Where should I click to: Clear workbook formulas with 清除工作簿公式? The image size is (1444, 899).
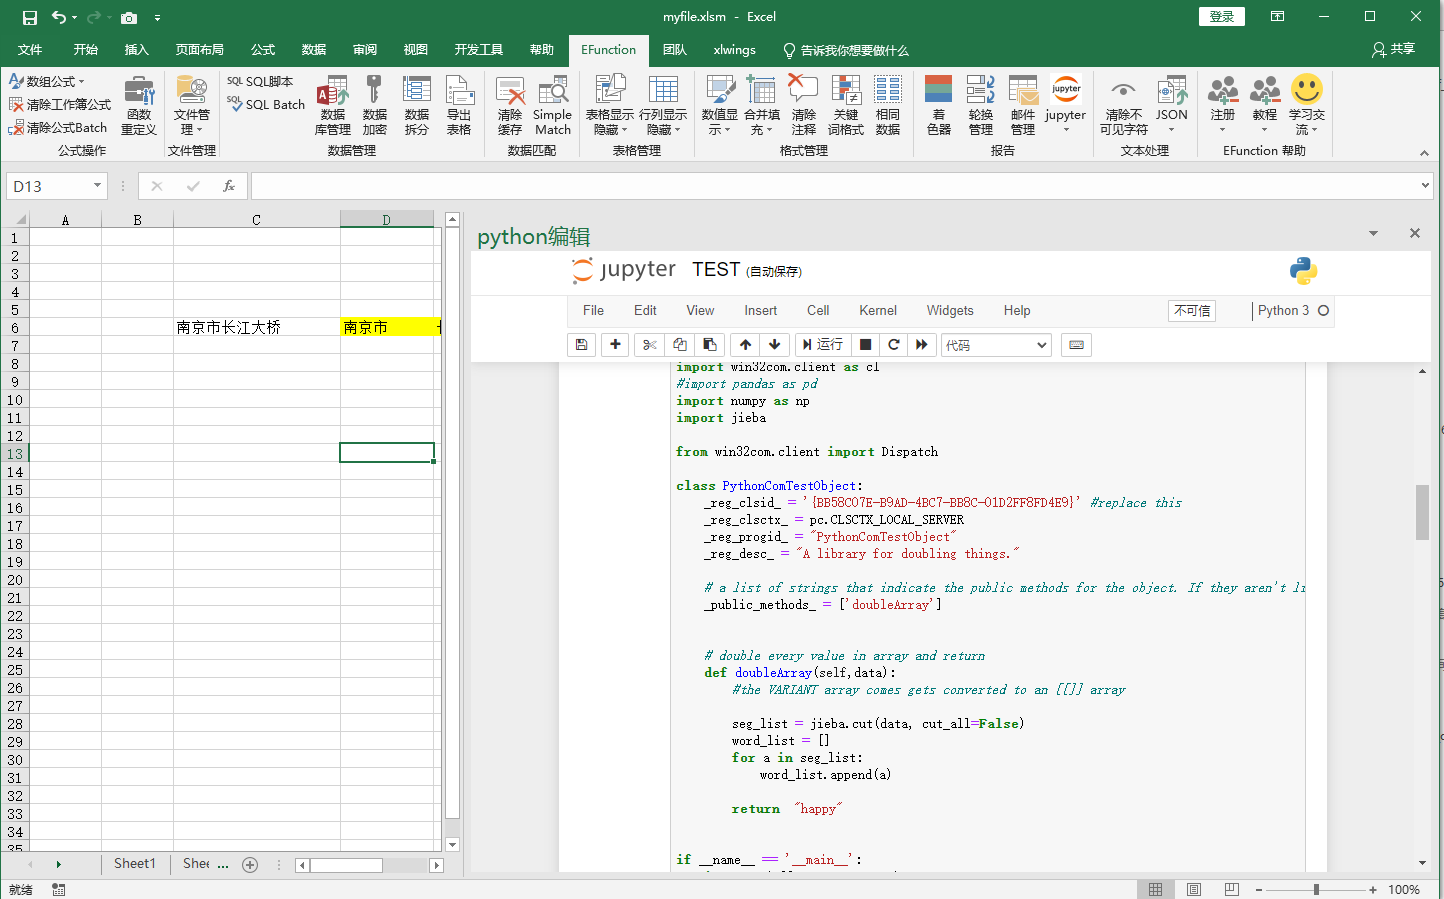(60, 104)
